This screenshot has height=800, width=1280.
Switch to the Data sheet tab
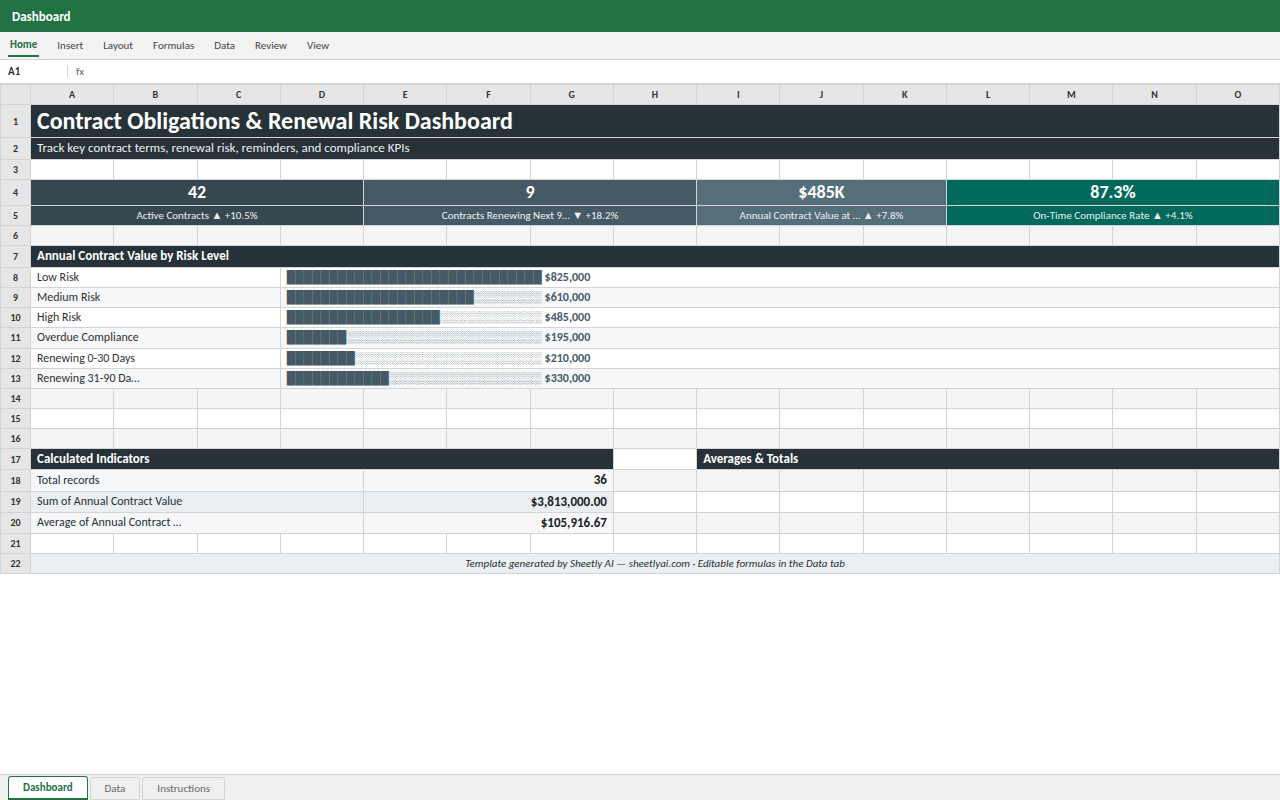tap(115, 788)
